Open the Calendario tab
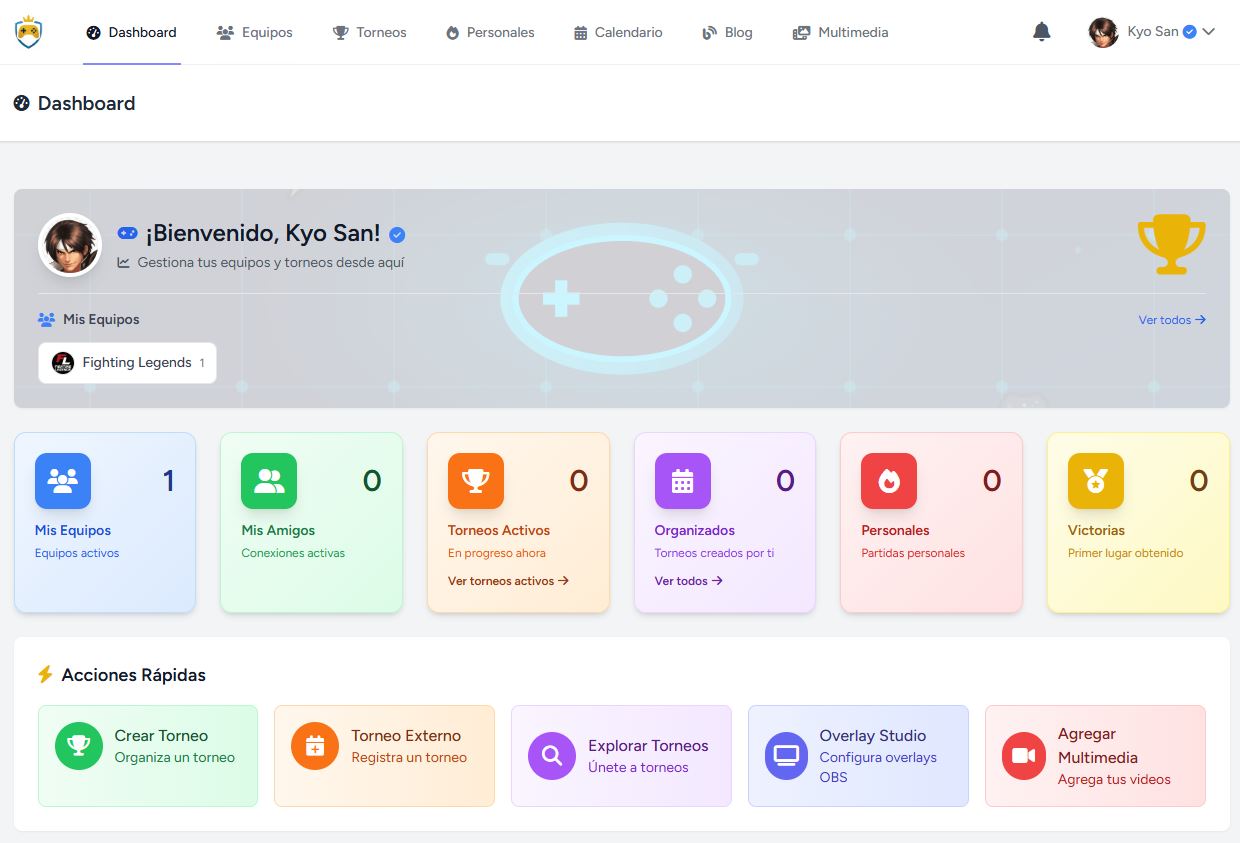 [618, 32]
